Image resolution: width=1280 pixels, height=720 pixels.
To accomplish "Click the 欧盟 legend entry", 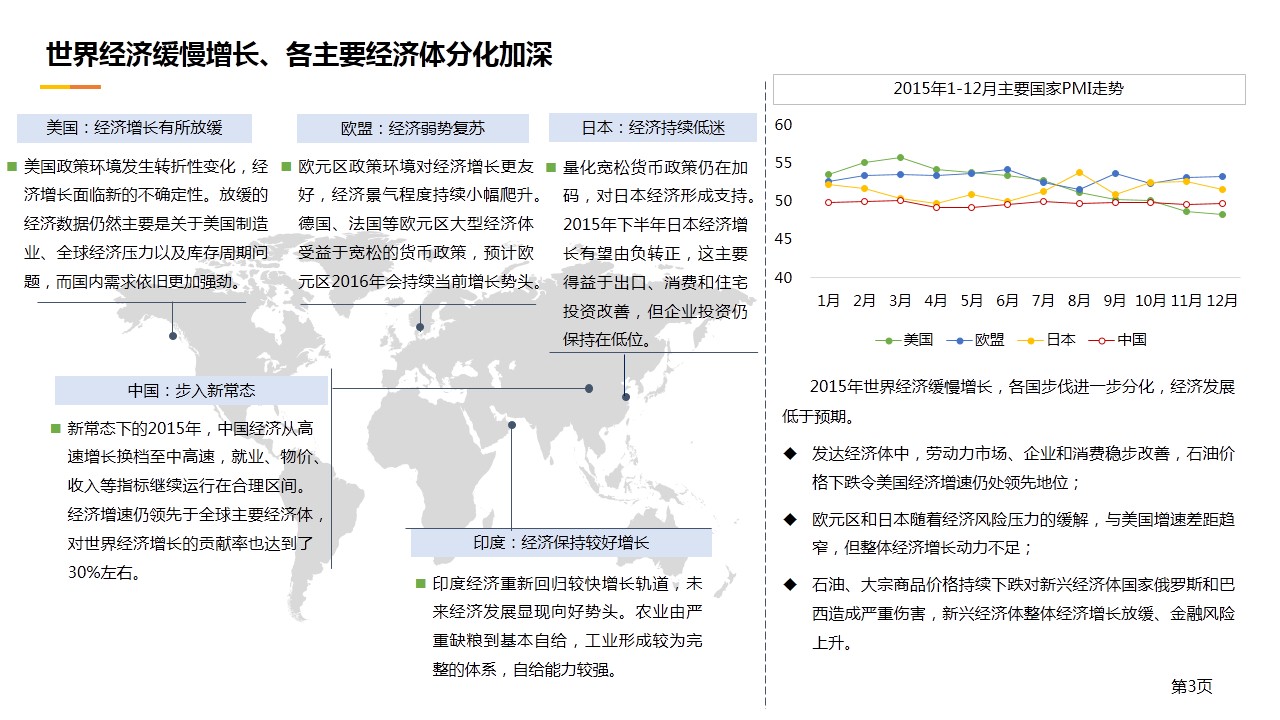I will 976,340.
